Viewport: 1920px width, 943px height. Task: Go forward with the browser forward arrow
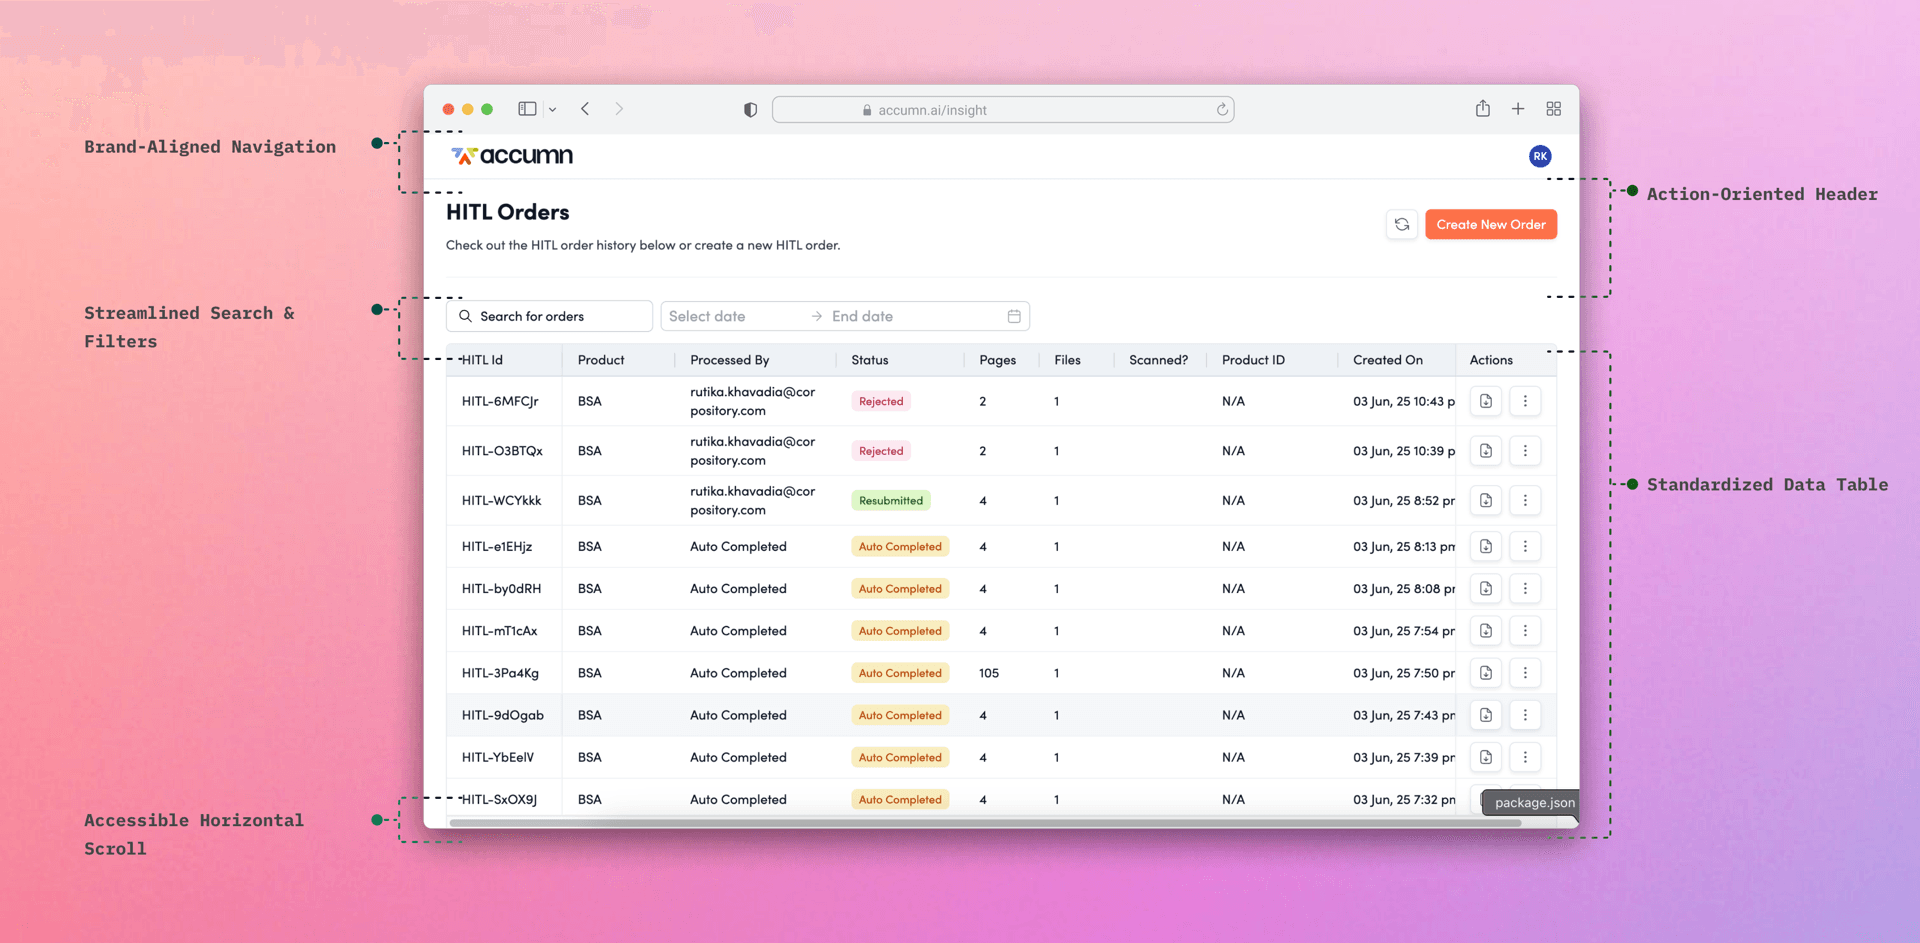(619, 109)
